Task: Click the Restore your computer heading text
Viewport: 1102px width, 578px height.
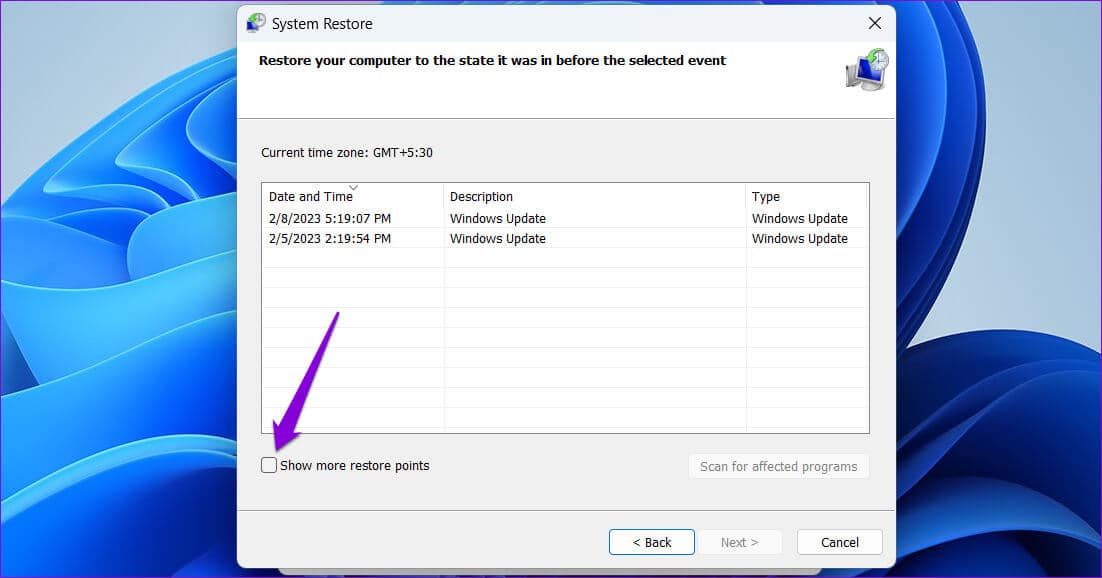Action: (x=492, y=60)
